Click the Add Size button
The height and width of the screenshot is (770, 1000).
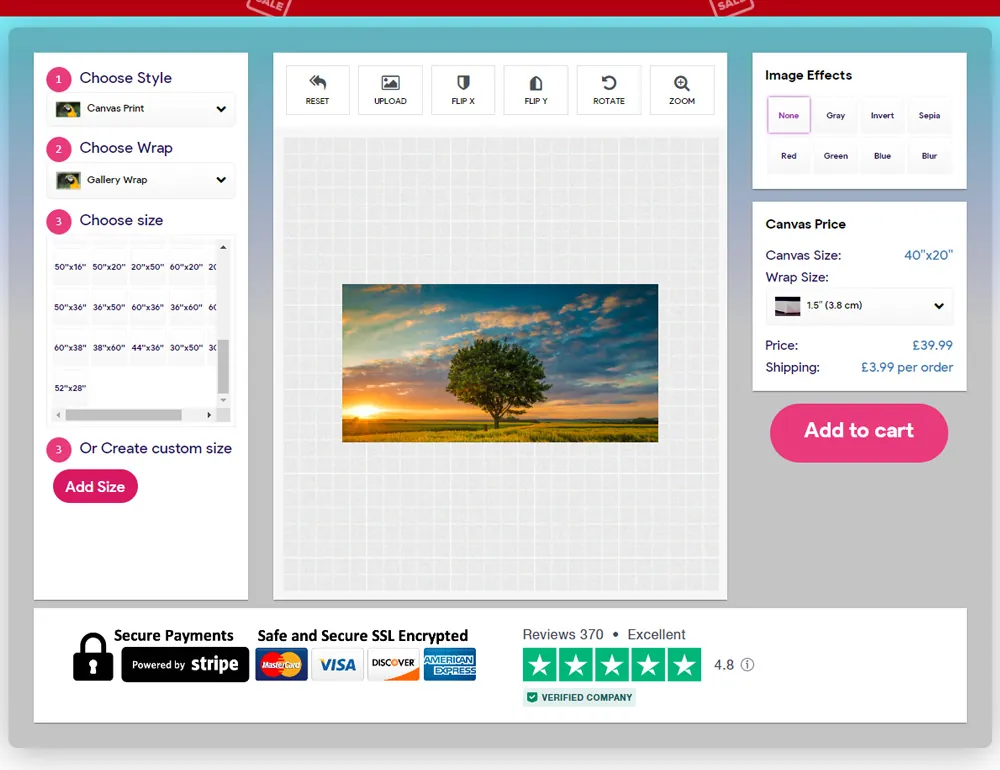(95, 487)
